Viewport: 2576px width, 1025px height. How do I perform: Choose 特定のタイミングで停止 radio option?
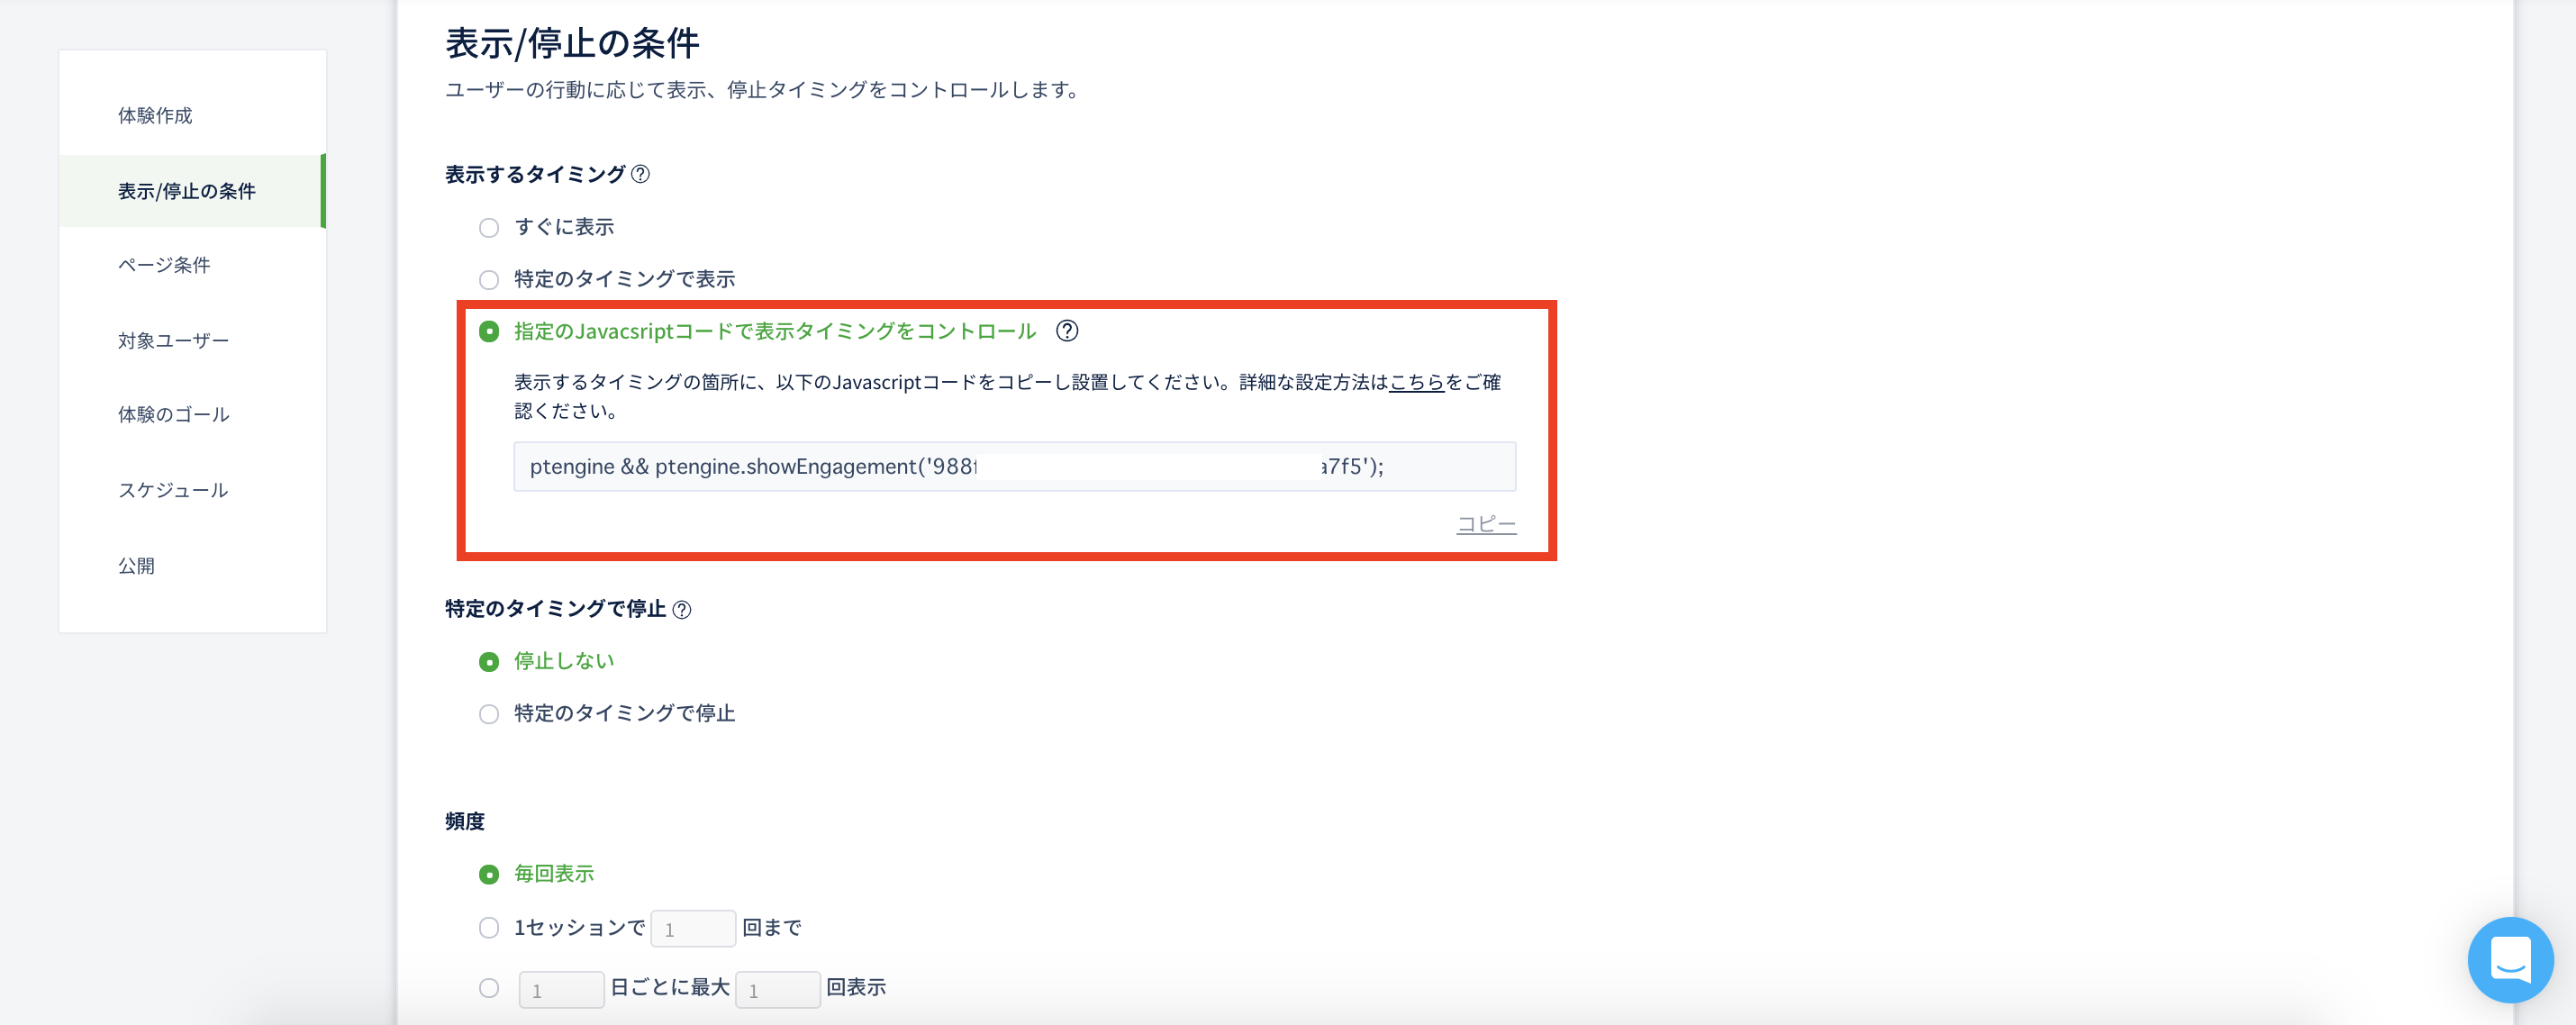tap(489, 714)
